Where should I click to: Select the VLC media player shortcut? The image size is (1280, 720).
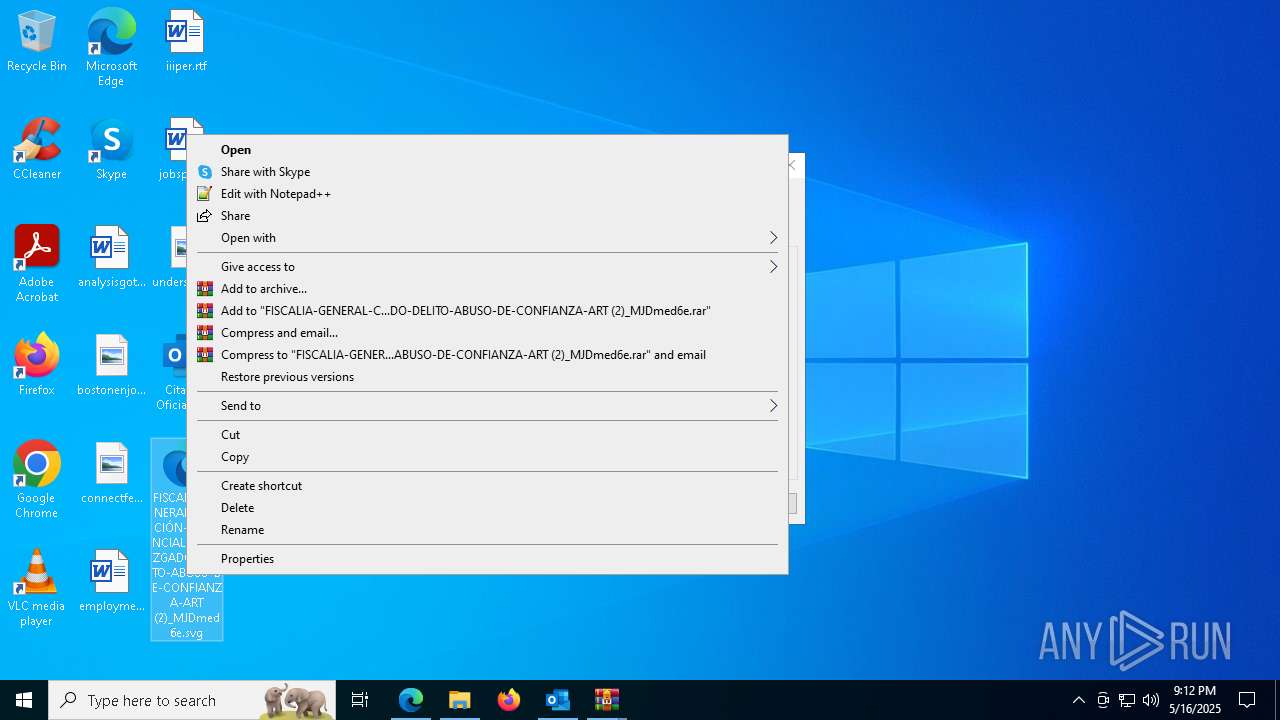click(x=37, y=588)
